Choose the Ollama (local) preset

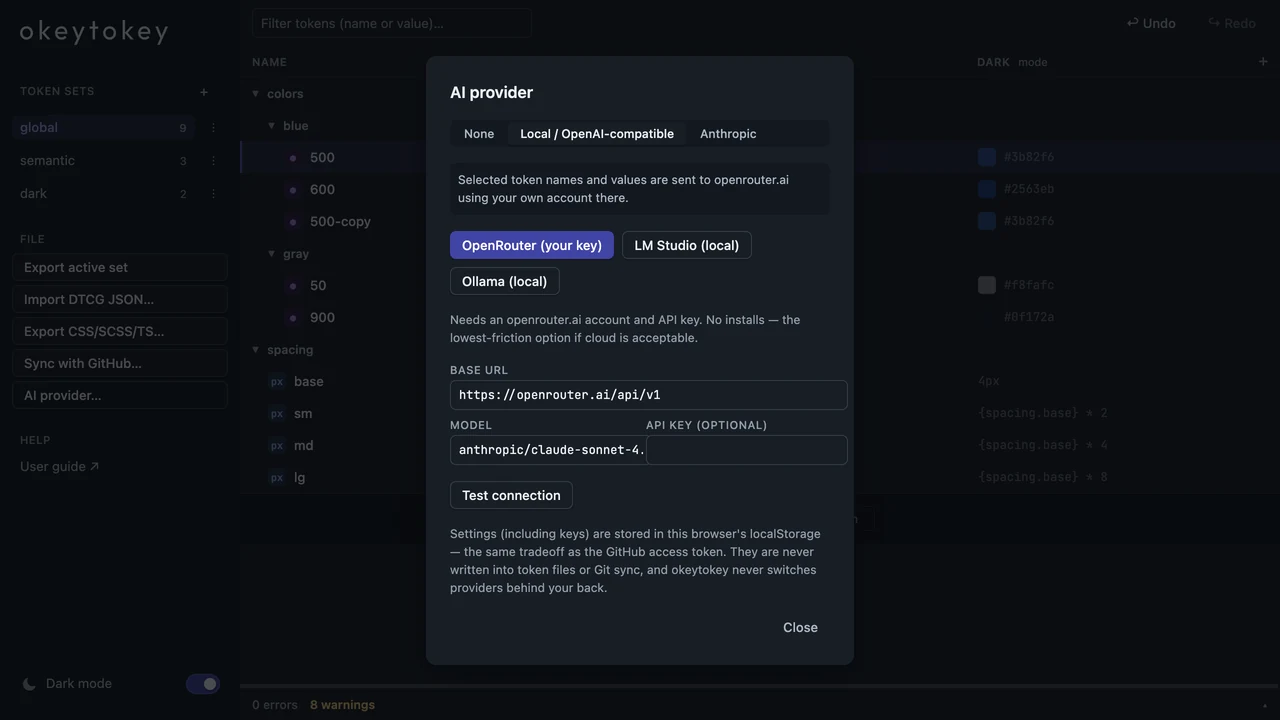pos(504,281)
